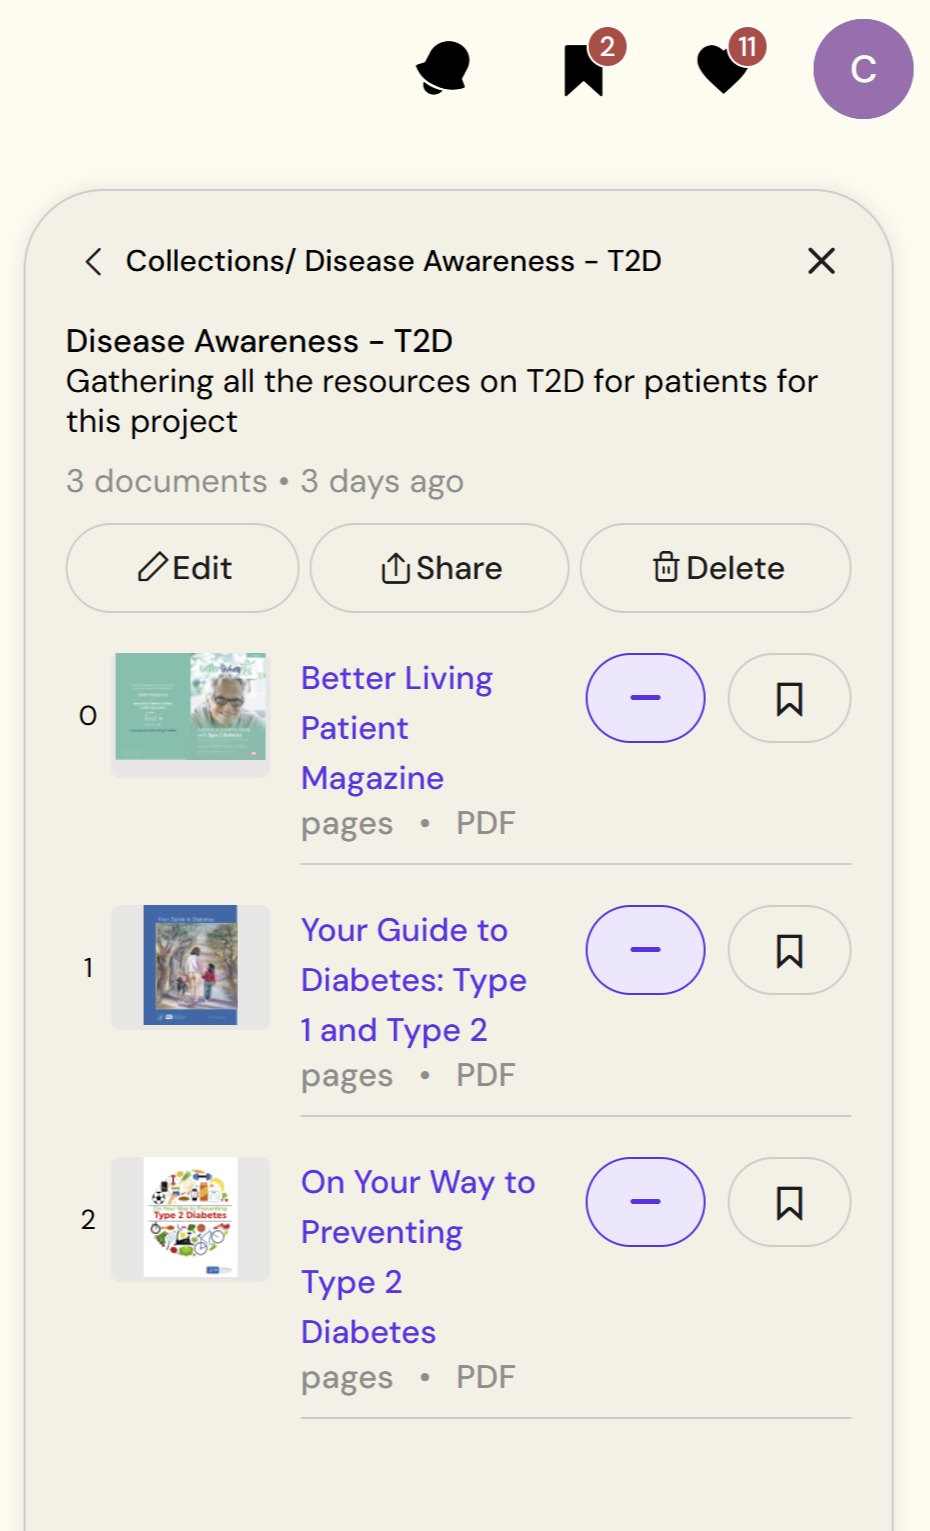Image resolution: width=930 pixels, height=1531 pixels.
Task: Delete the Disease Awareness collection
Action: click(x=716, y=568)
